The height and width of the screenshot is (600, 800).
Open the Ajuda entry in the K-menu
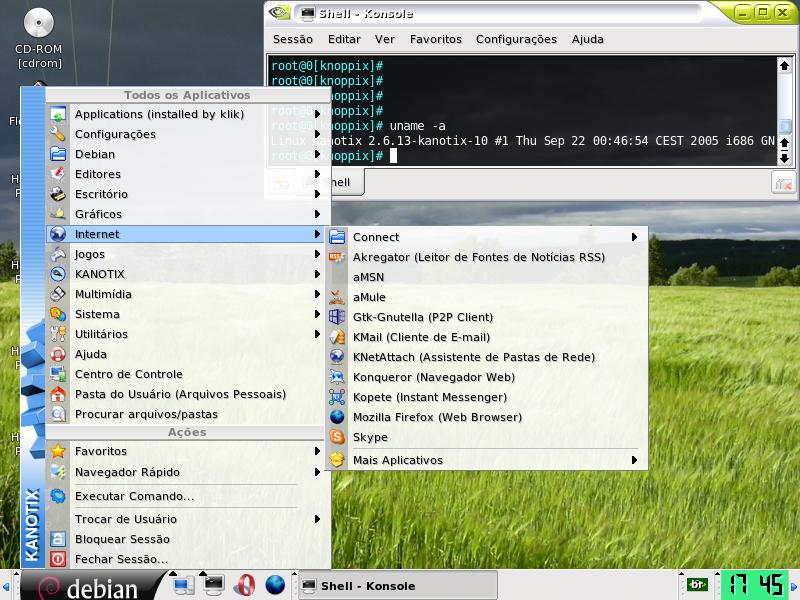(185, 354)
